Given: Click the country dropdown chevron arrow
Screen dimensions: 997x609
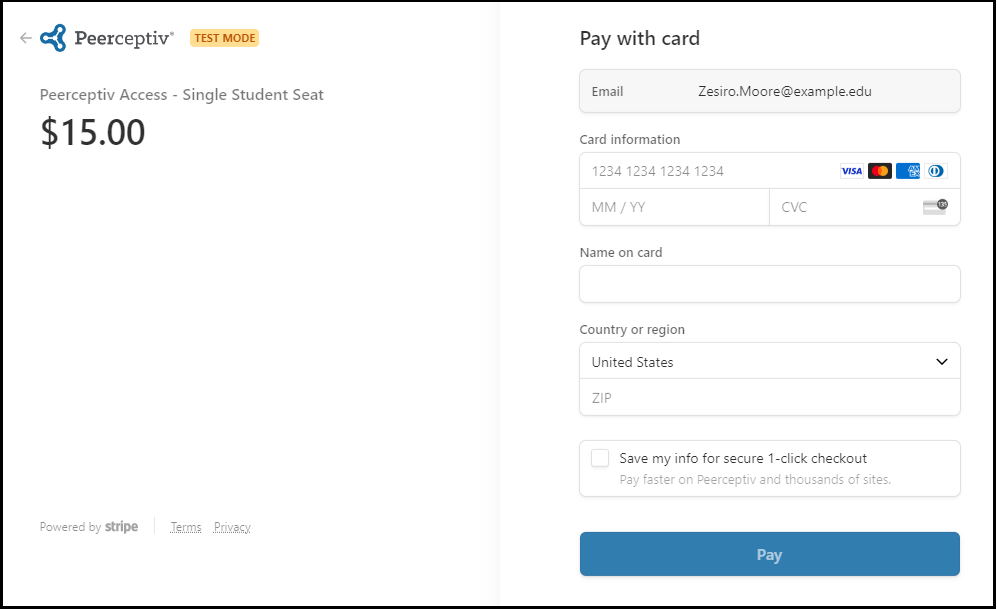Looking at the screenshot, I should pyautogui.click(x=941, y=362).
